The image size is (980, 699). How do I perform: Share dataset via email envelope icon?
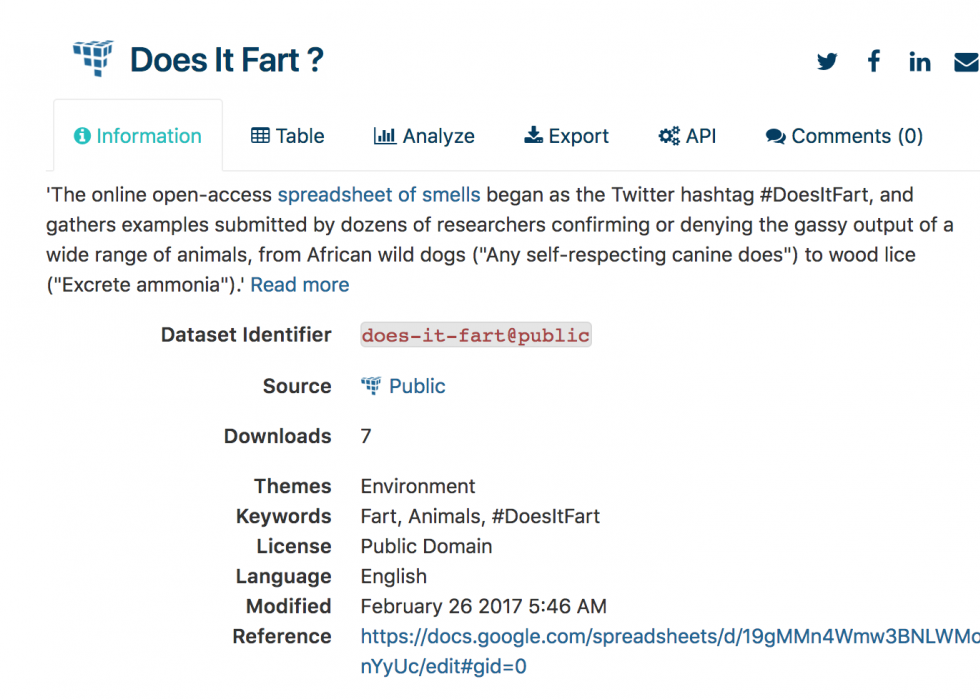pos(967,62)
